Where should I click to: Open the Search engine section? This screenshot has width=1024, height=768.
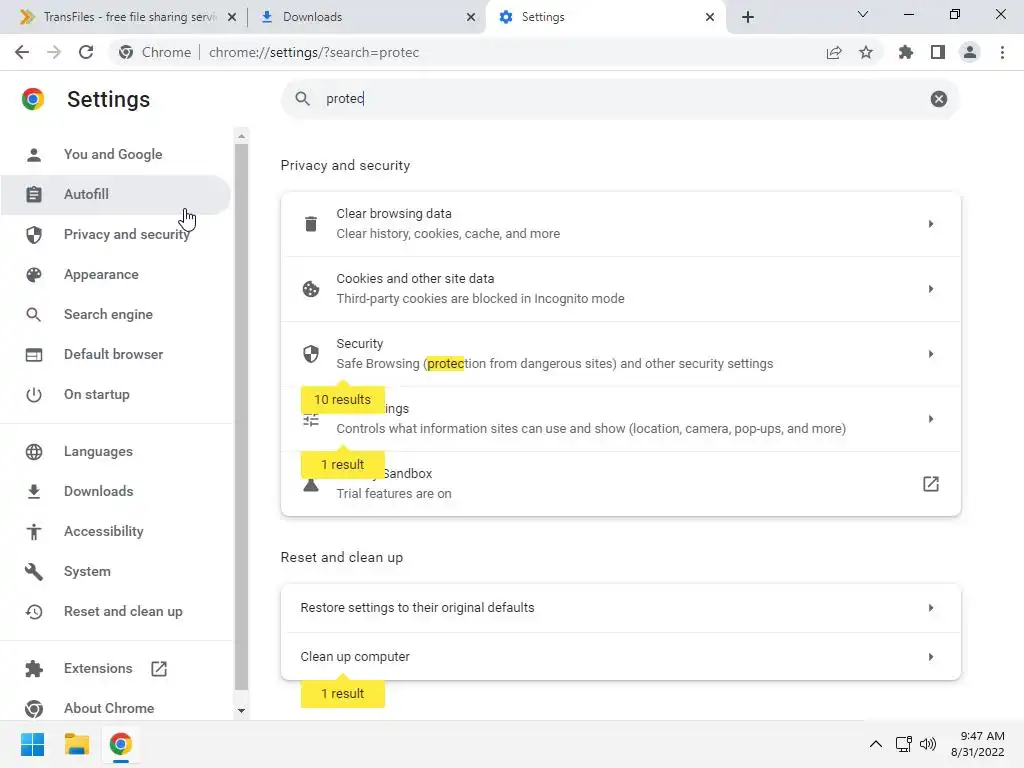pyautogui.click(x=115, y=314)
